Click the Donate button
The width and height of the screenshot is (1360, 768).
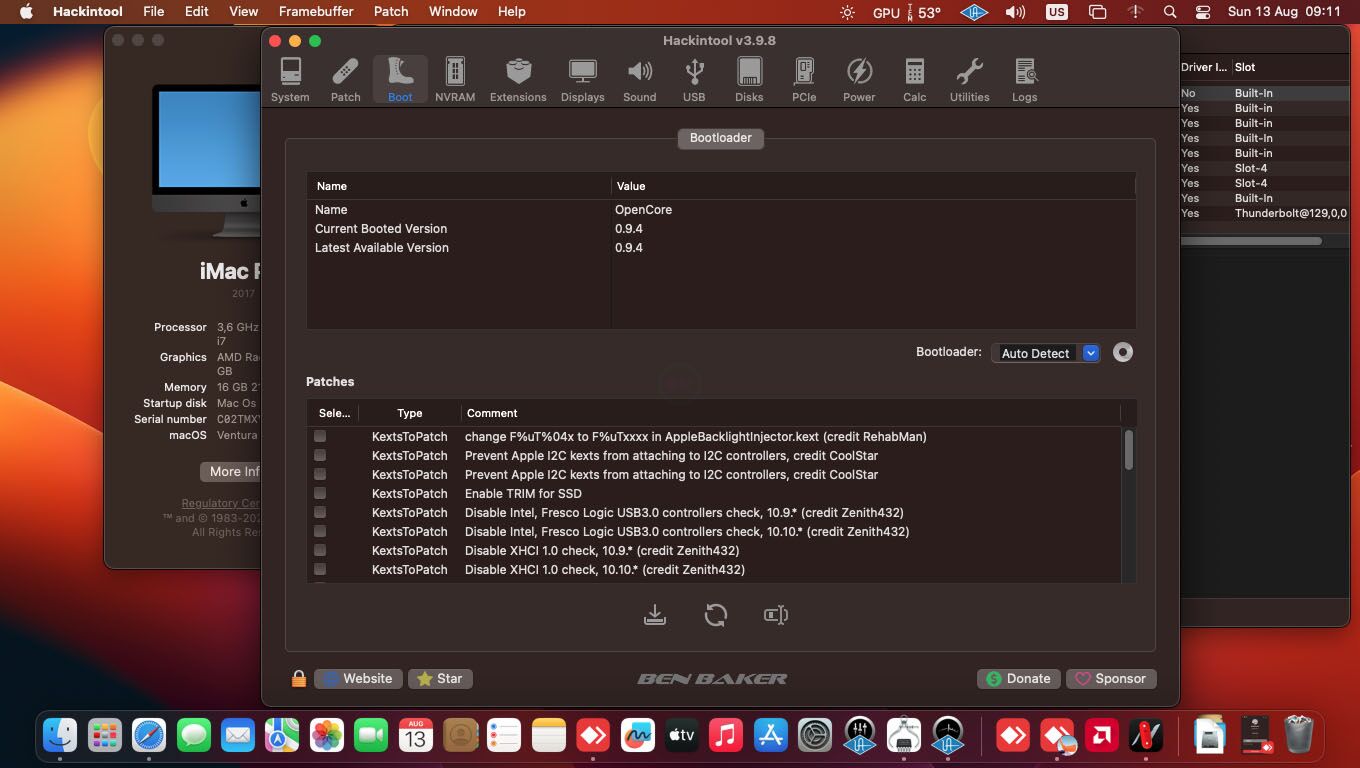coord(1018,678)
